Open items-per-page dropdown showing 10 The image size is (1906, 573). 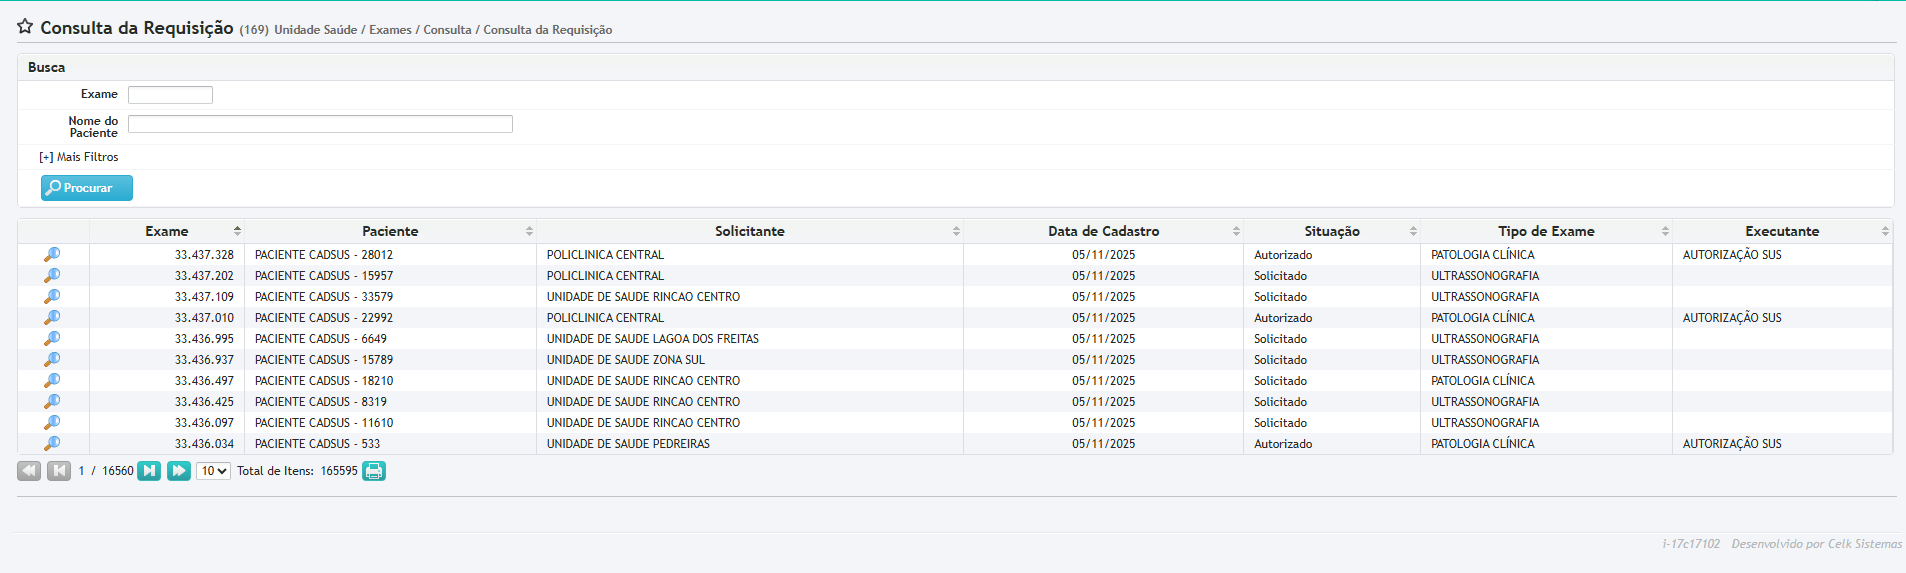click(213, 471)
